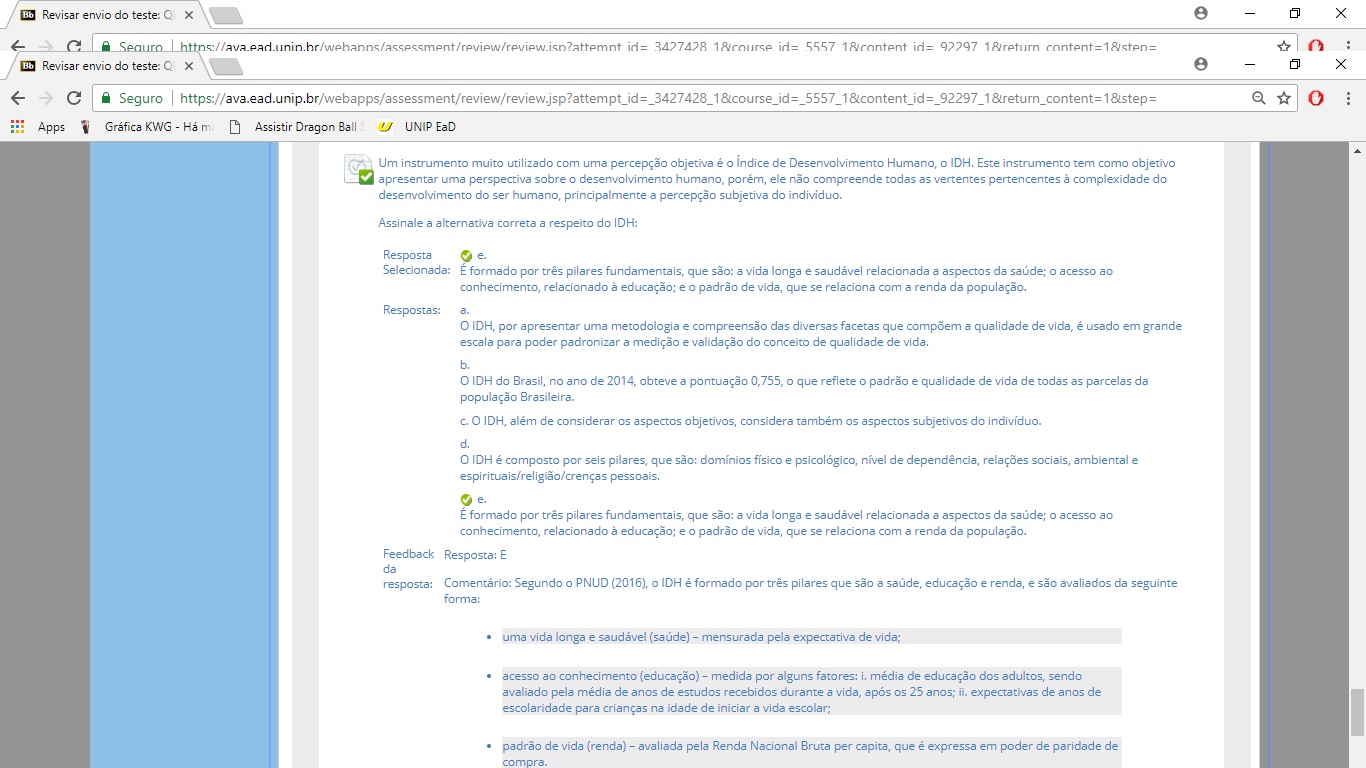Click the question status icon with green check
Image resolution: width=1366 pixels, height=768 pixels.
pyautogui.click(x=359, y=169)
